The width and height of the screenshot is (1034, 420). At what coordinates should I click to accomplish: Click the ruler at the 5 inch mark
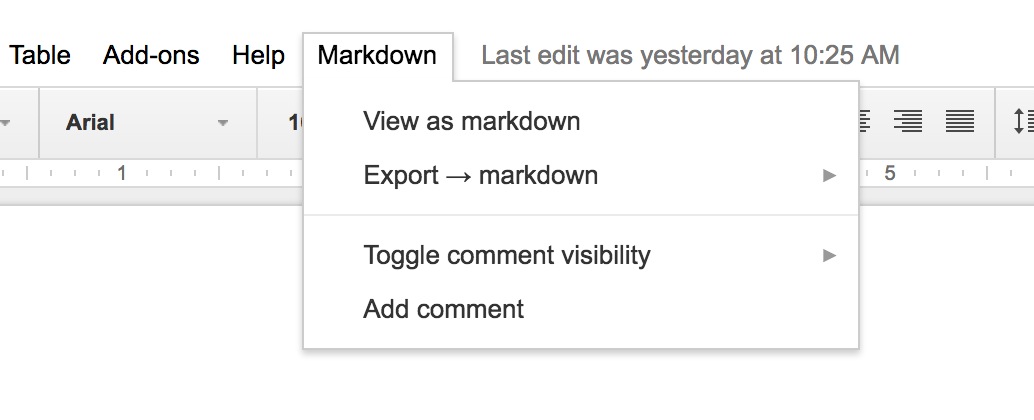(889, 173)
